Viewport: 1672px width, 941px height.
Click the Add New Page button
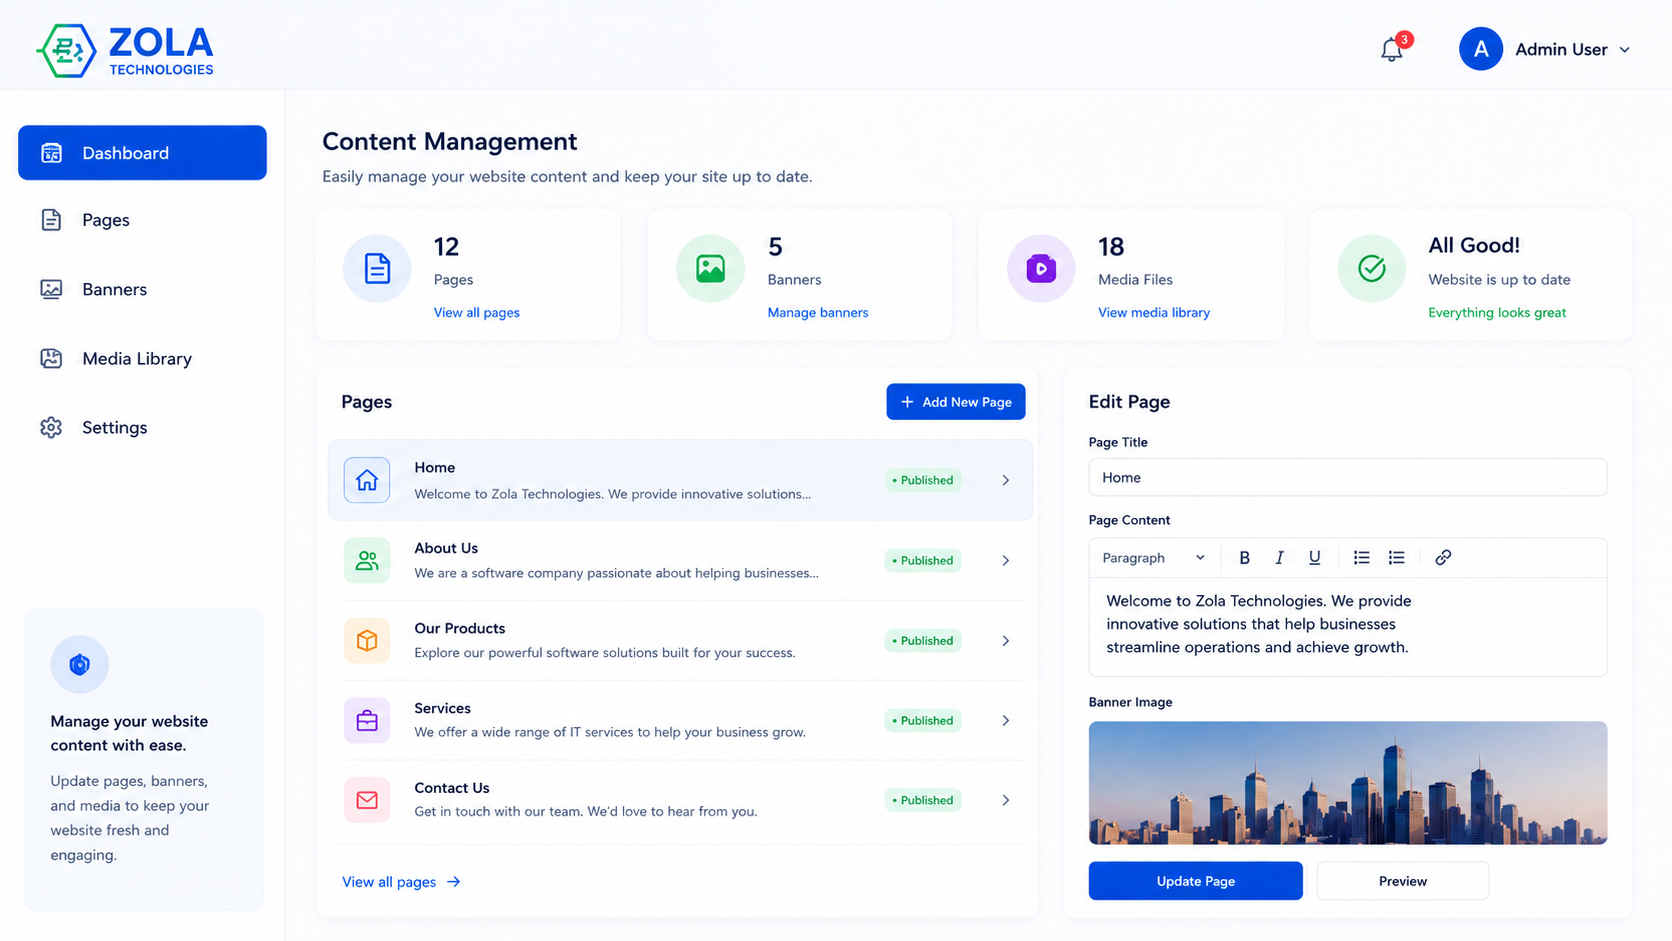tap(955, 402)
